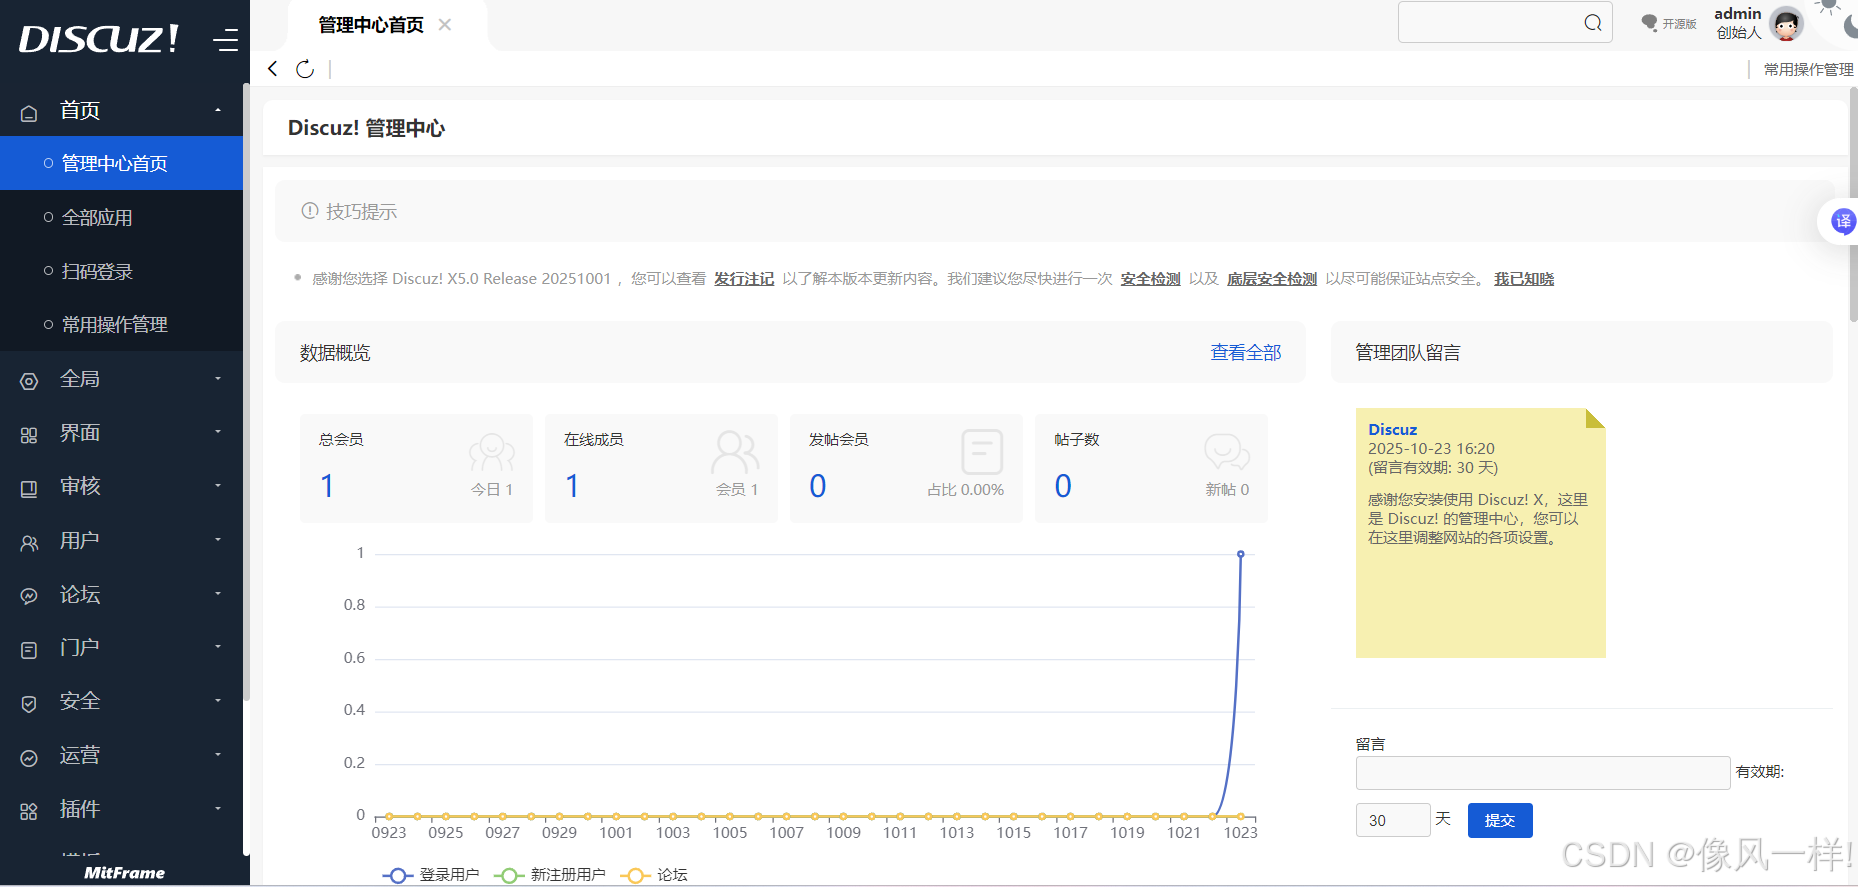Viewport: 1858px width, 887px height.
Task: Toggle the 新注册用户 chart legend
Action: tap(550, 875)
